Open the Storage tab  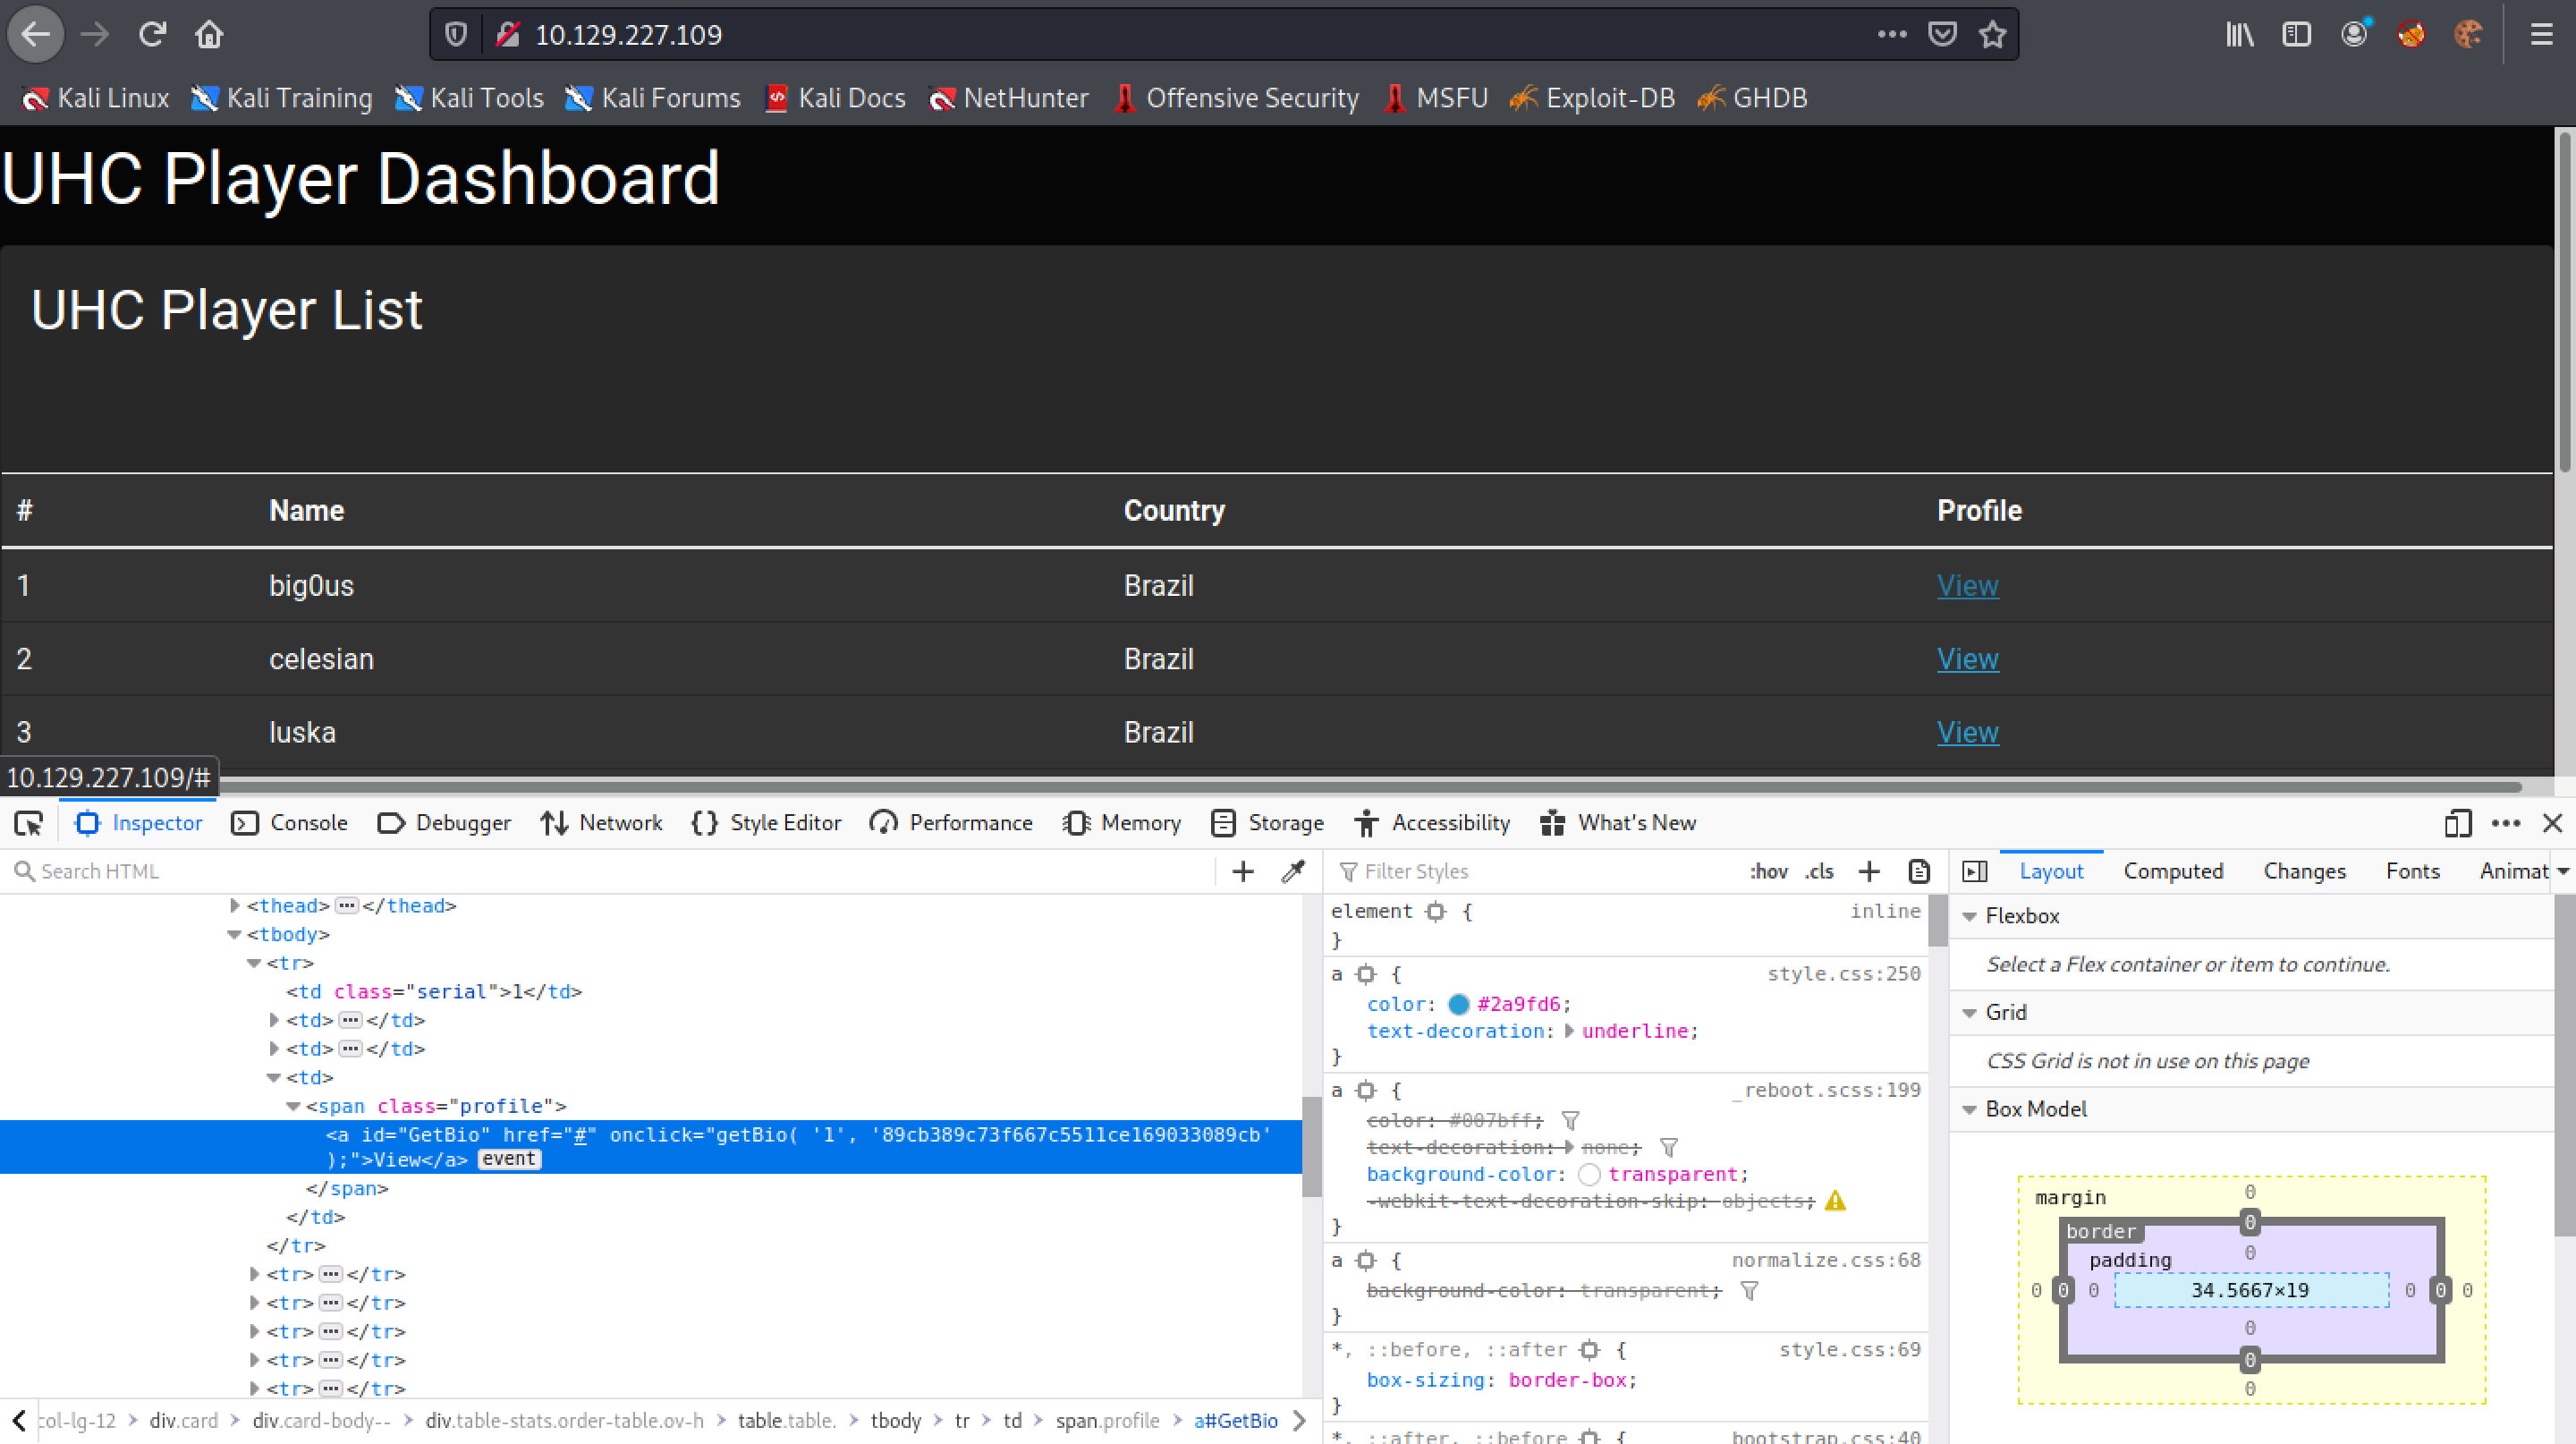click(1267, 823)
